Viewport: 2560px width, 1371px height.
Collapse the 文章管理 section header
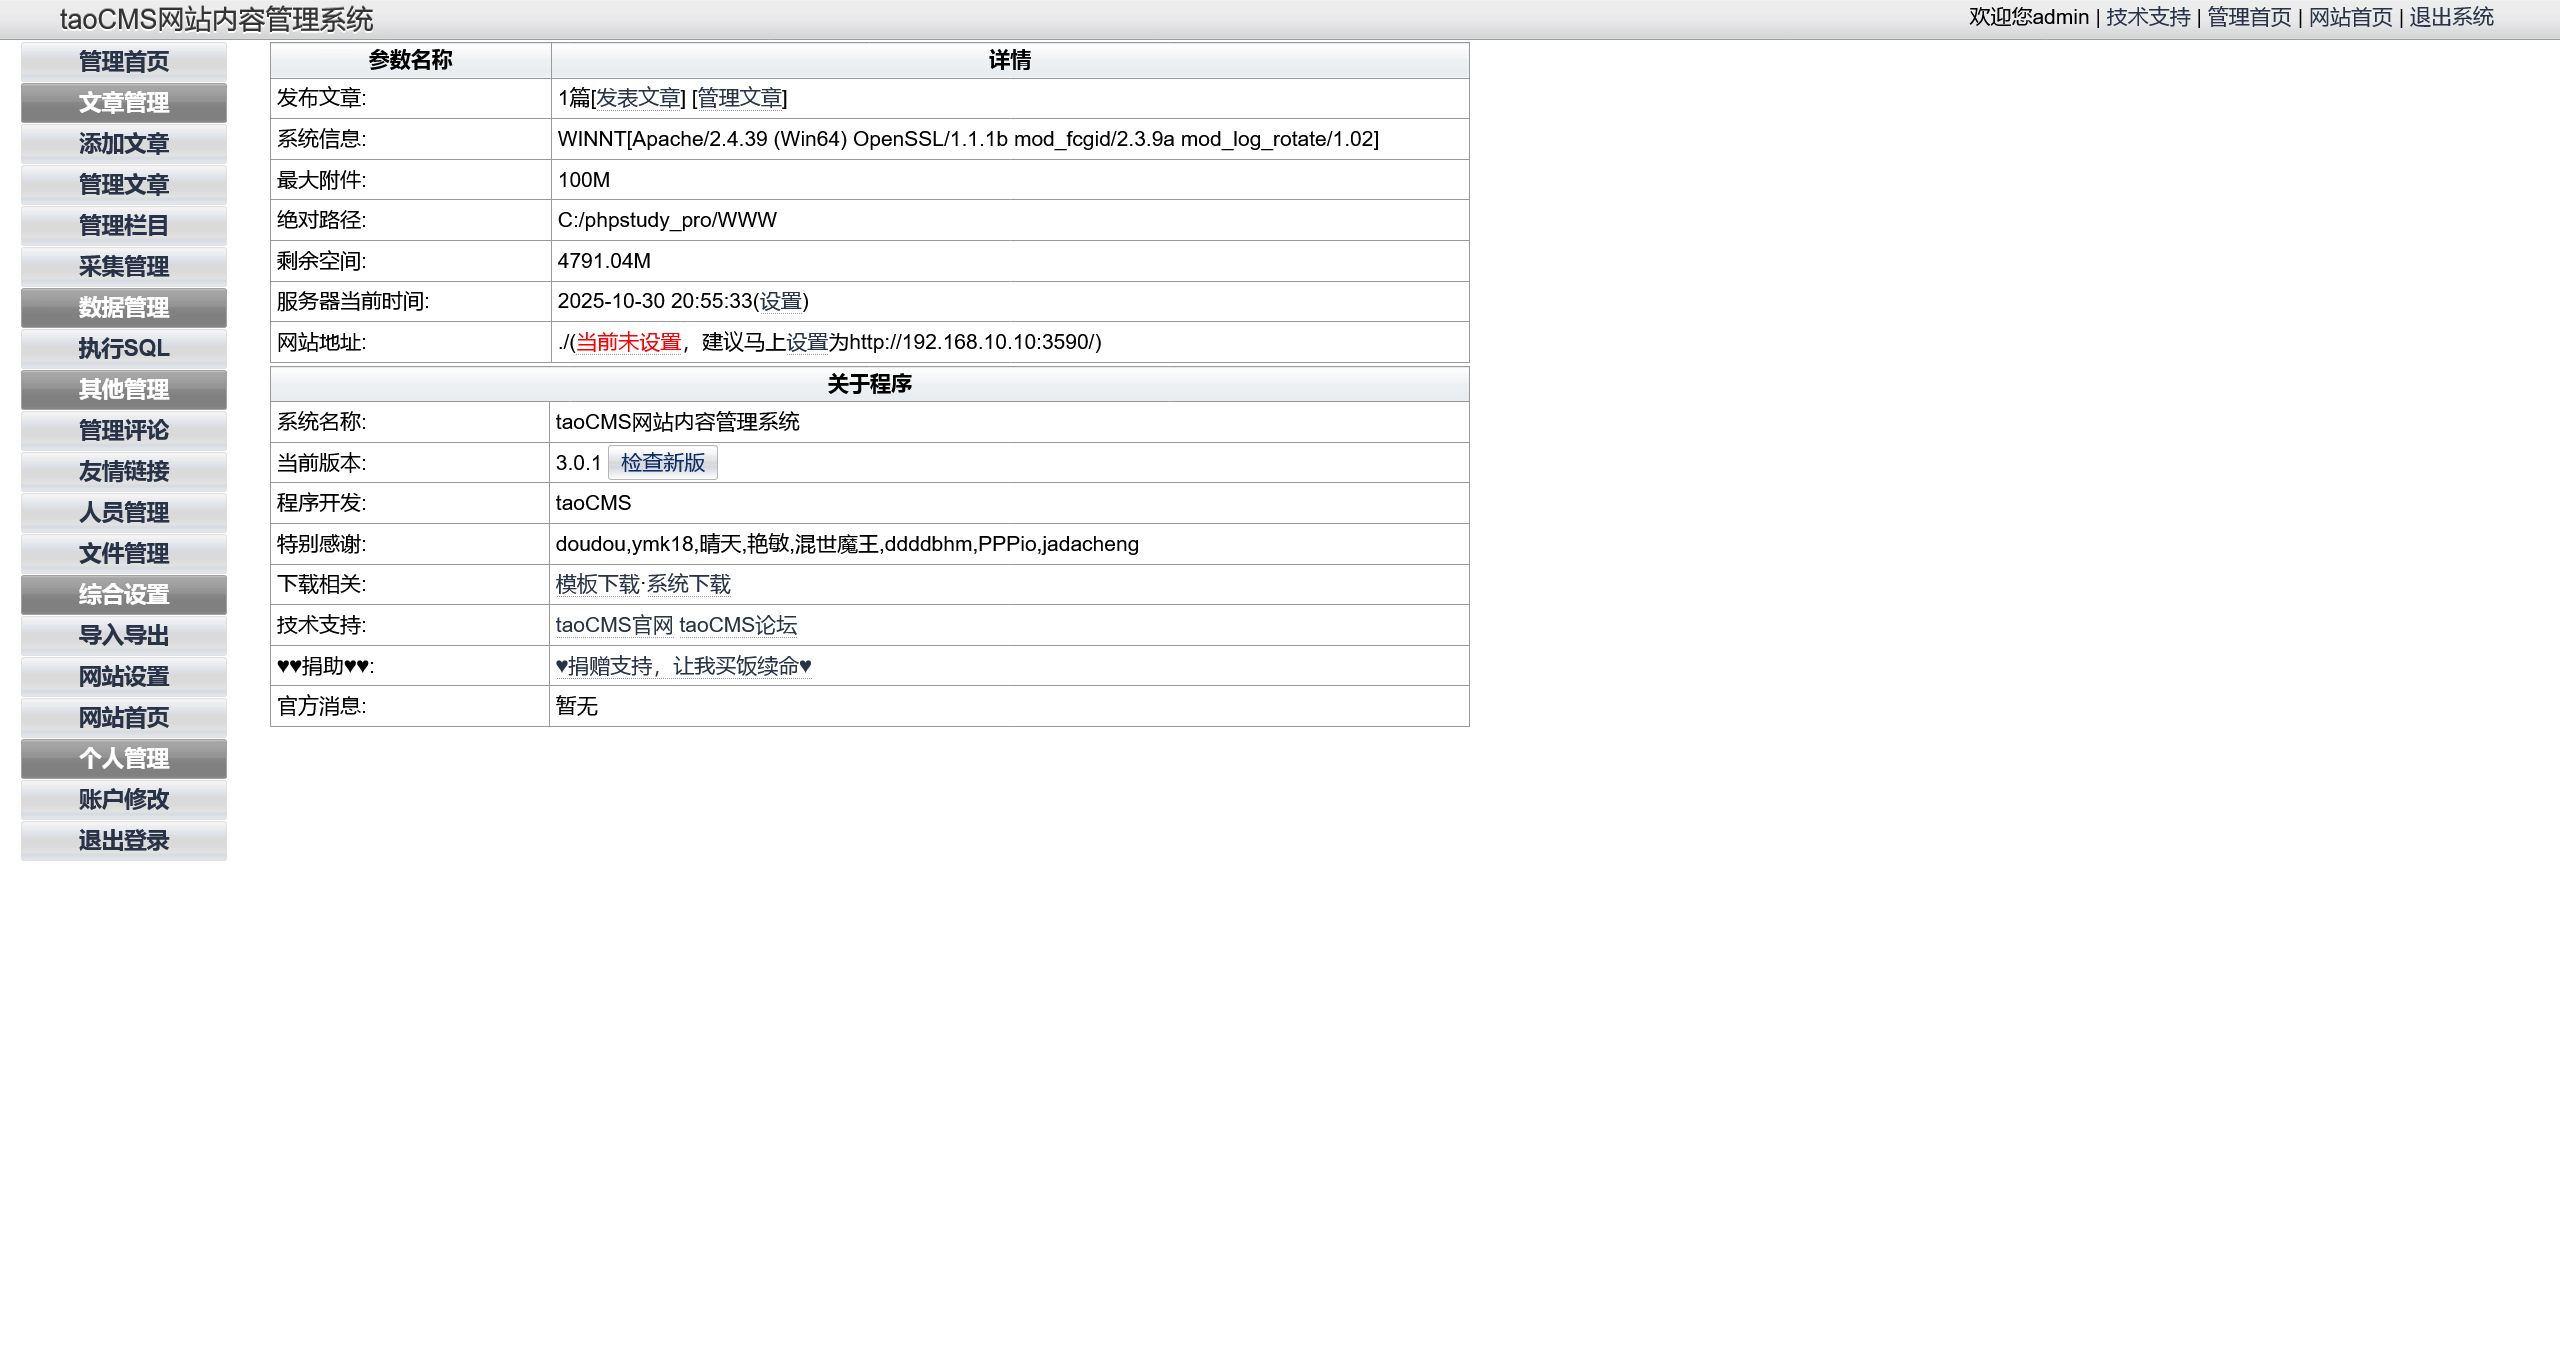(x=124, y=103)
